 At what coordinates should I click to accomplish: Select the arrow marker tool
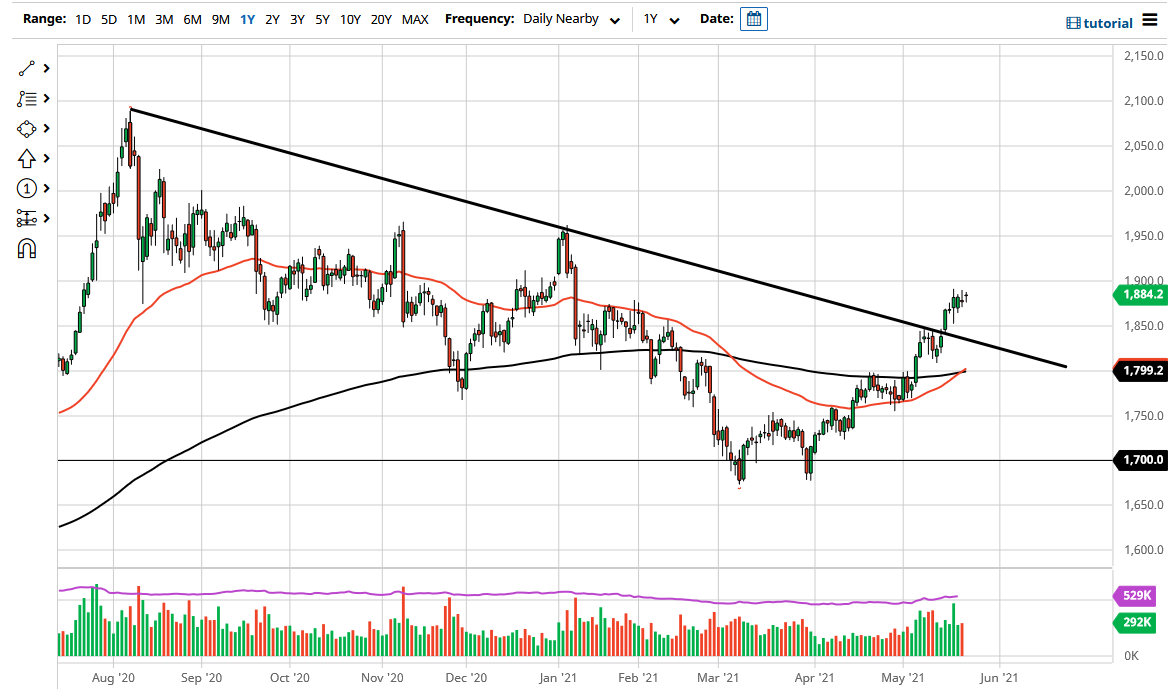click(26, 158)
